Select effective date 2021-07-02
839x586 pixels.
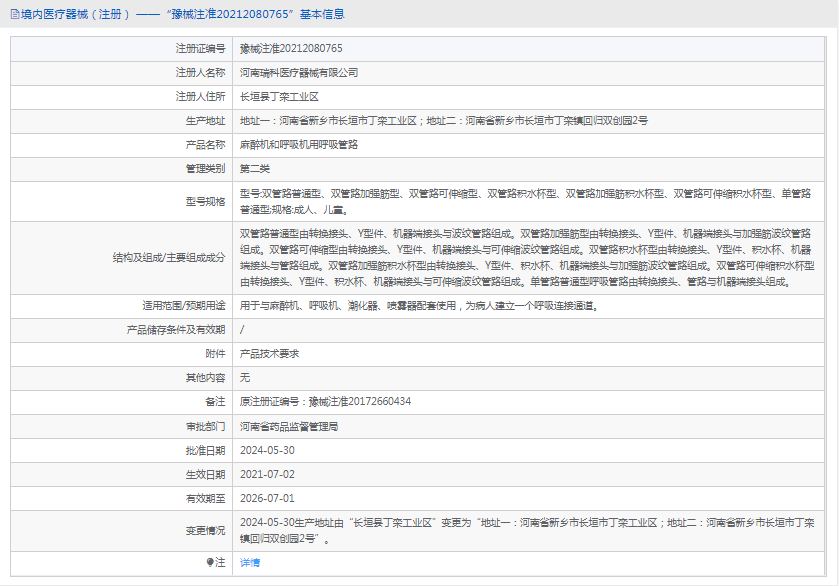coord(267,475)
